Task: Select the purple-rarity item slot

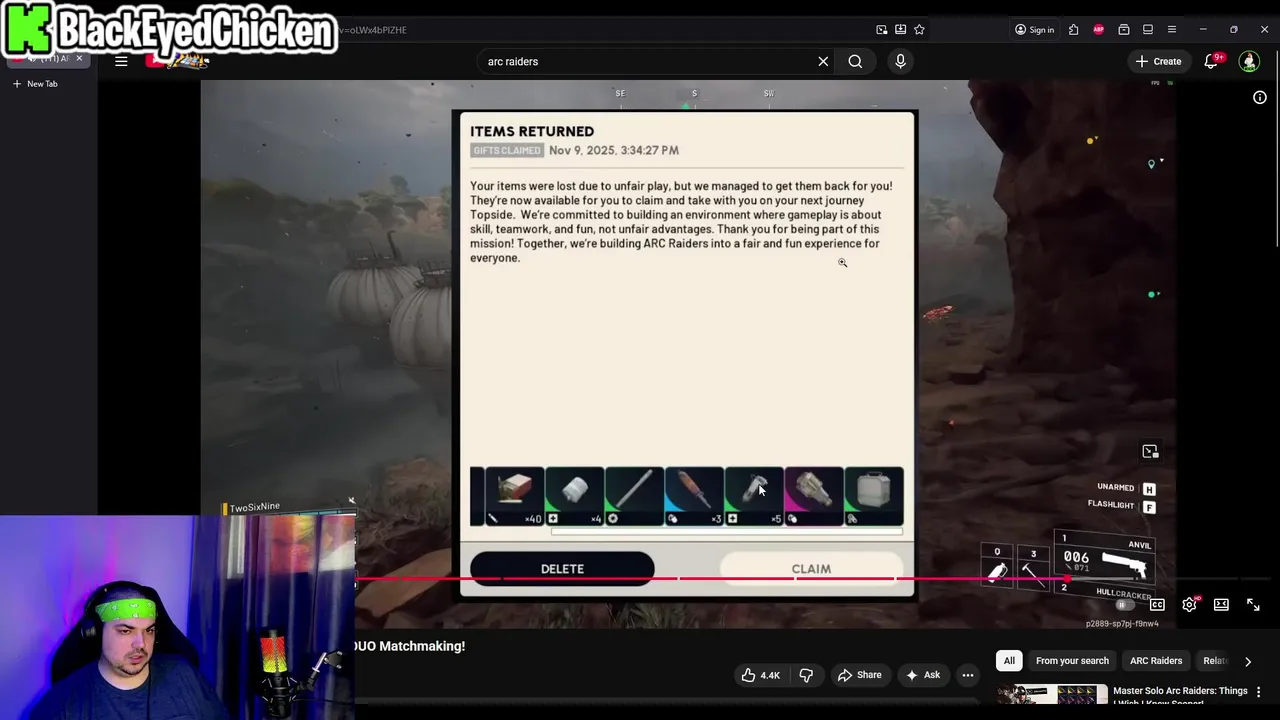Action: (x=814, y=496)
